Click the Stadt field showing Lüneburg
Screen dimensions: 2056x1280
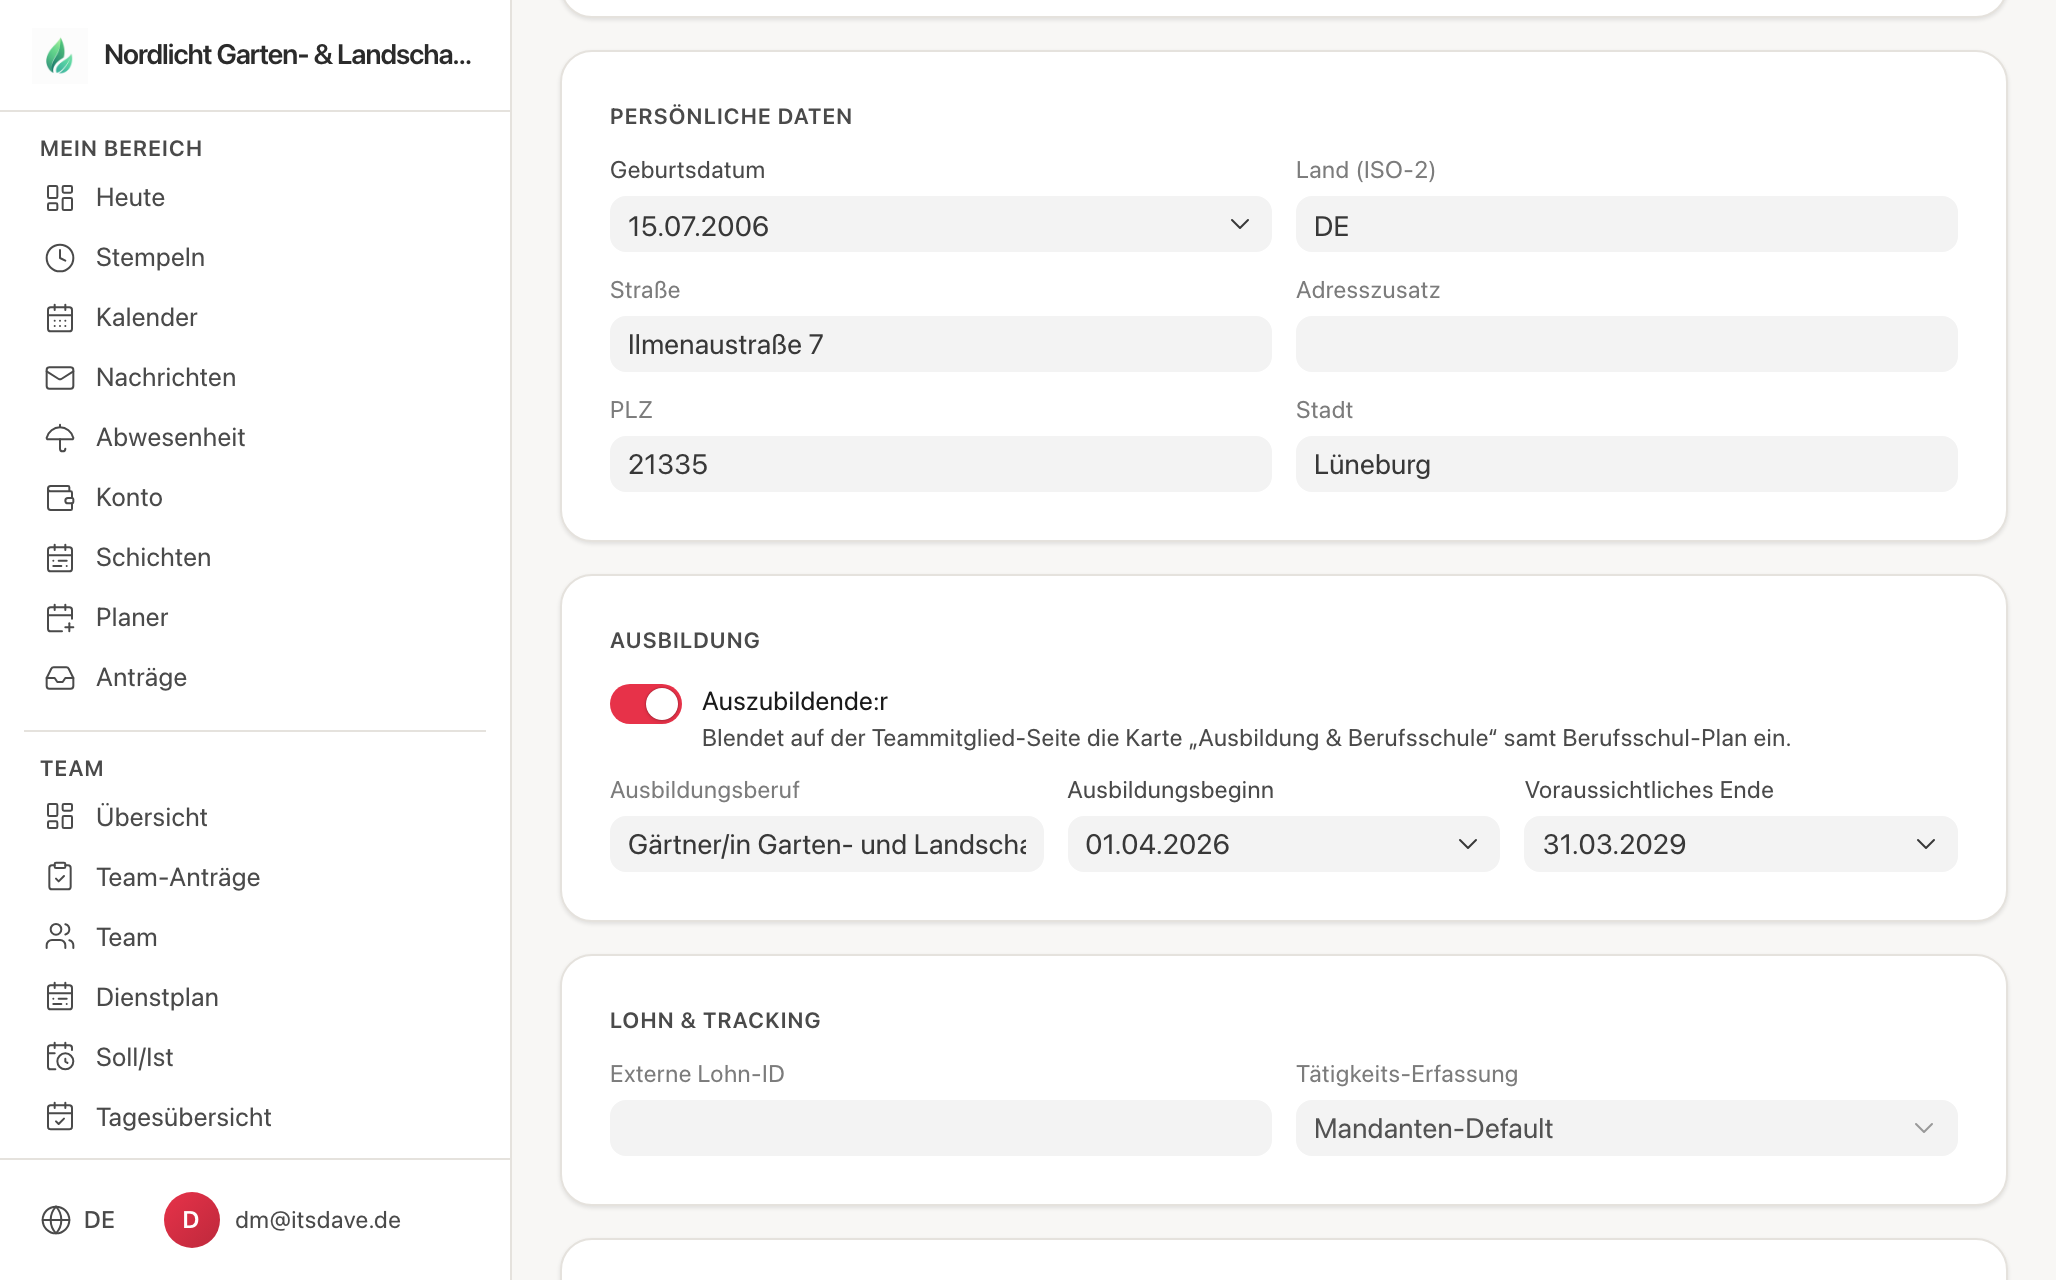pos(1626,464)
